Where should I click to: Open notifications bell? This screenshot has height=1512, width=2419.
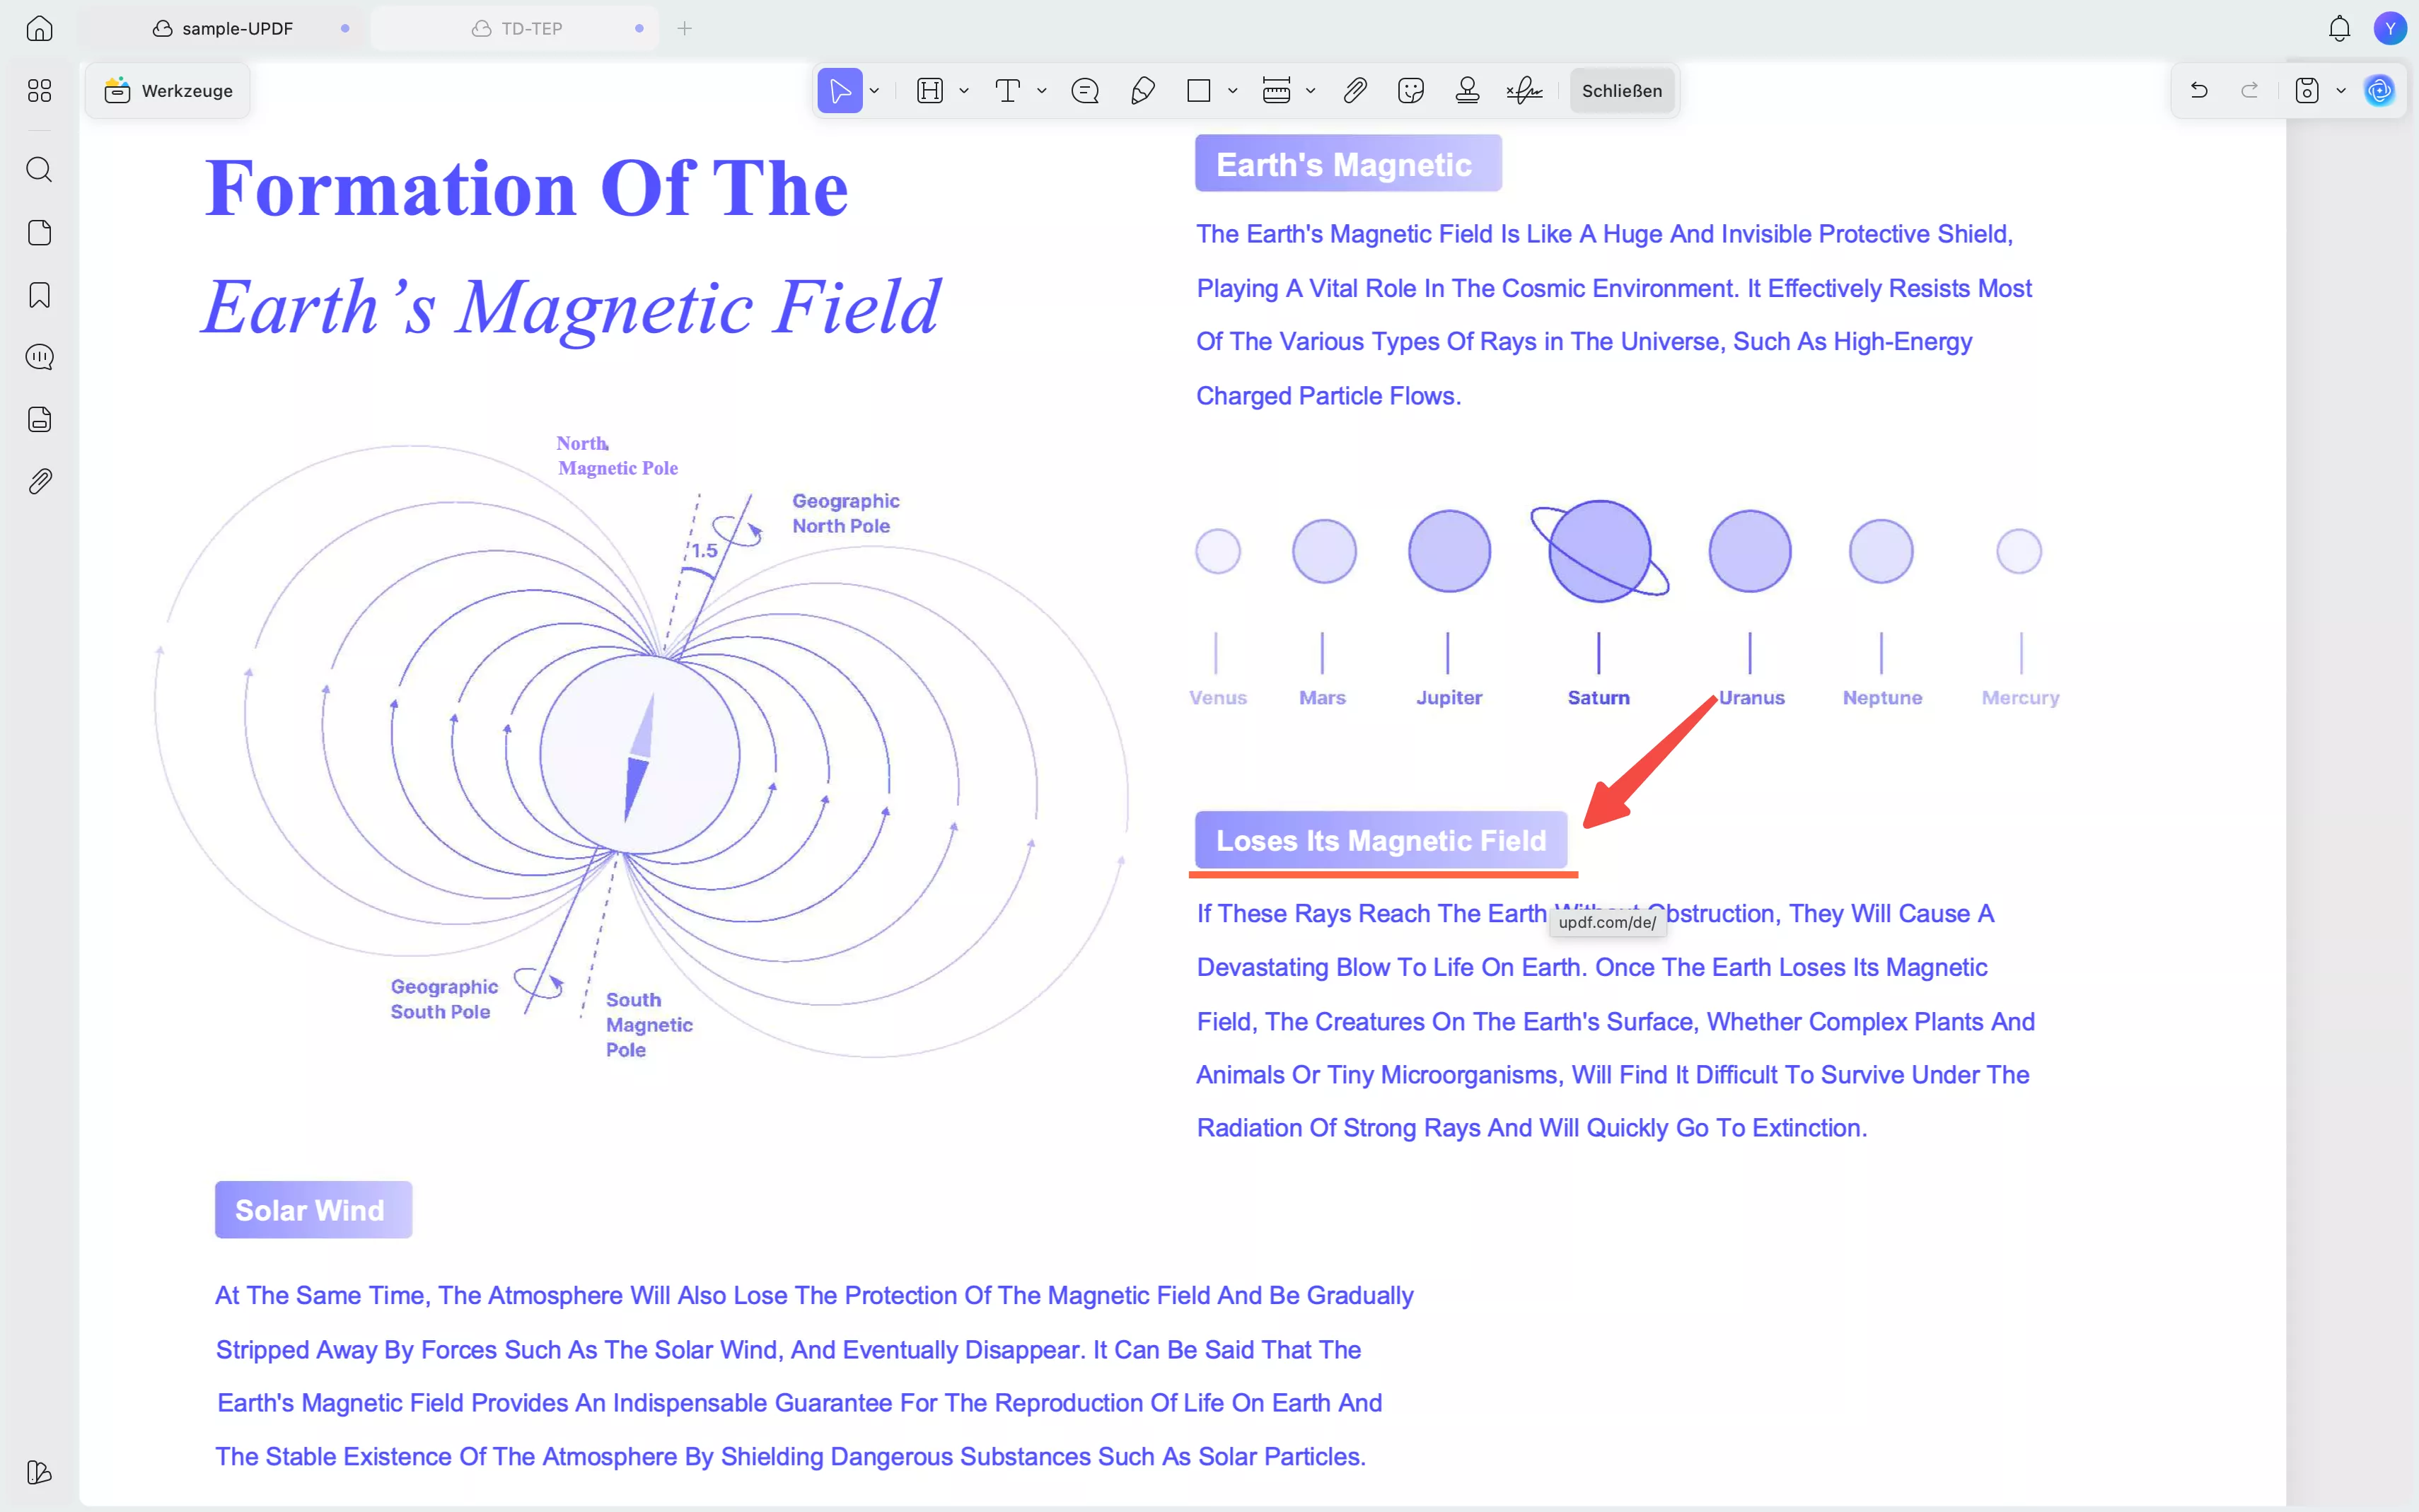[x=2339, y=29]
